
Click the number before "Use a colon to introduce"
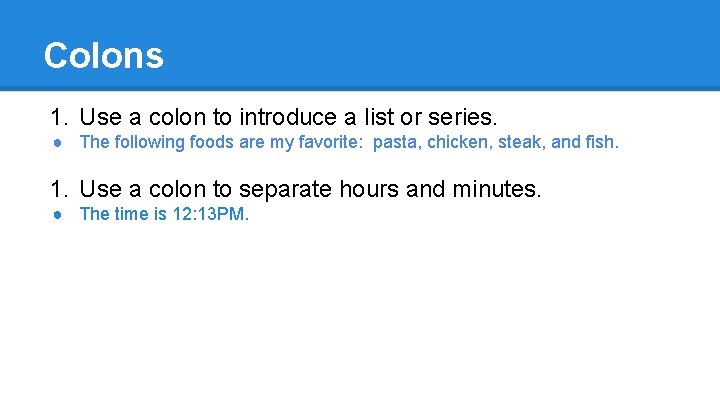pyautogui.click(x=59, y=117)
